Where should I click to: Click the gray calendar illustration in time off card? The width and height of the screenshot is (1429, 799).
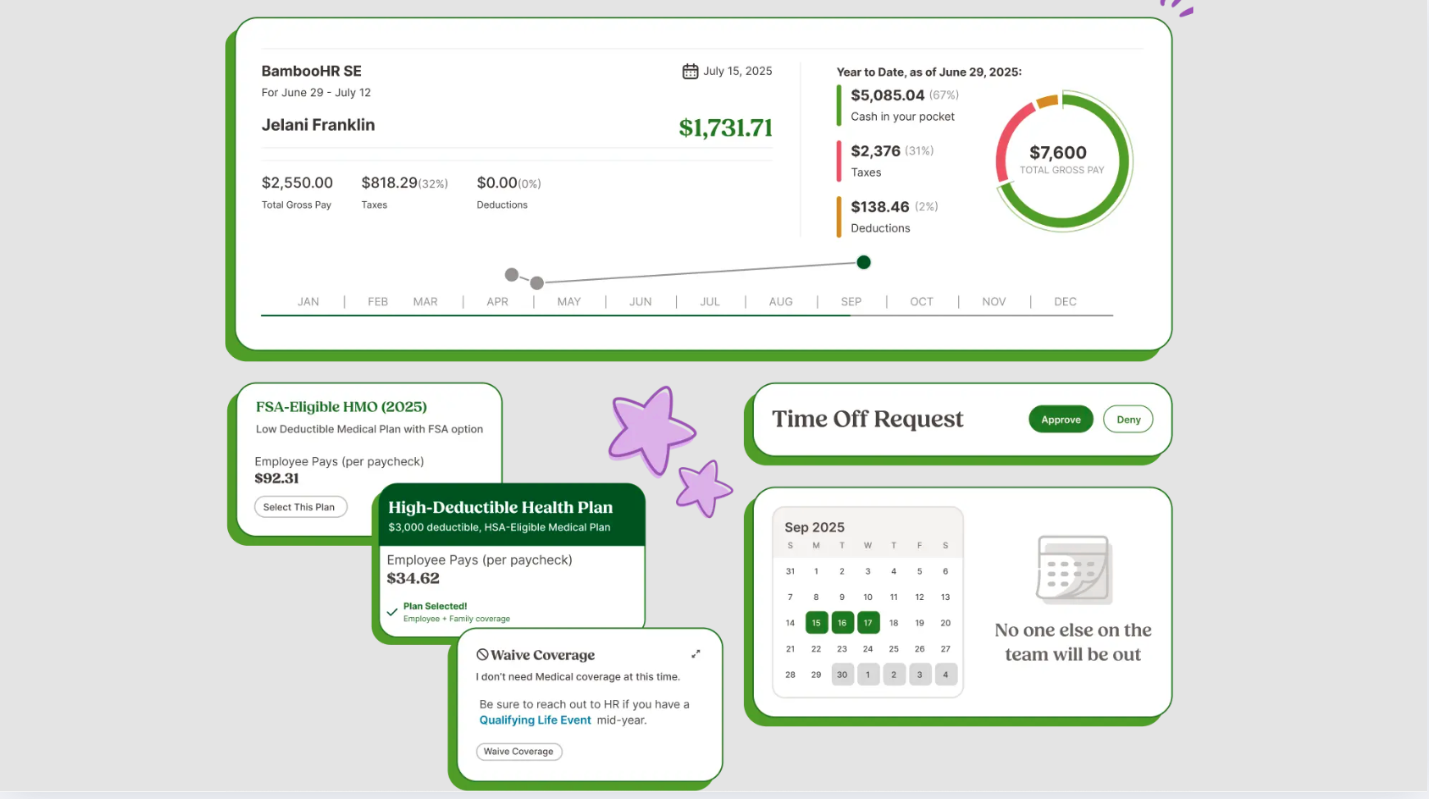pos(1073,569)
